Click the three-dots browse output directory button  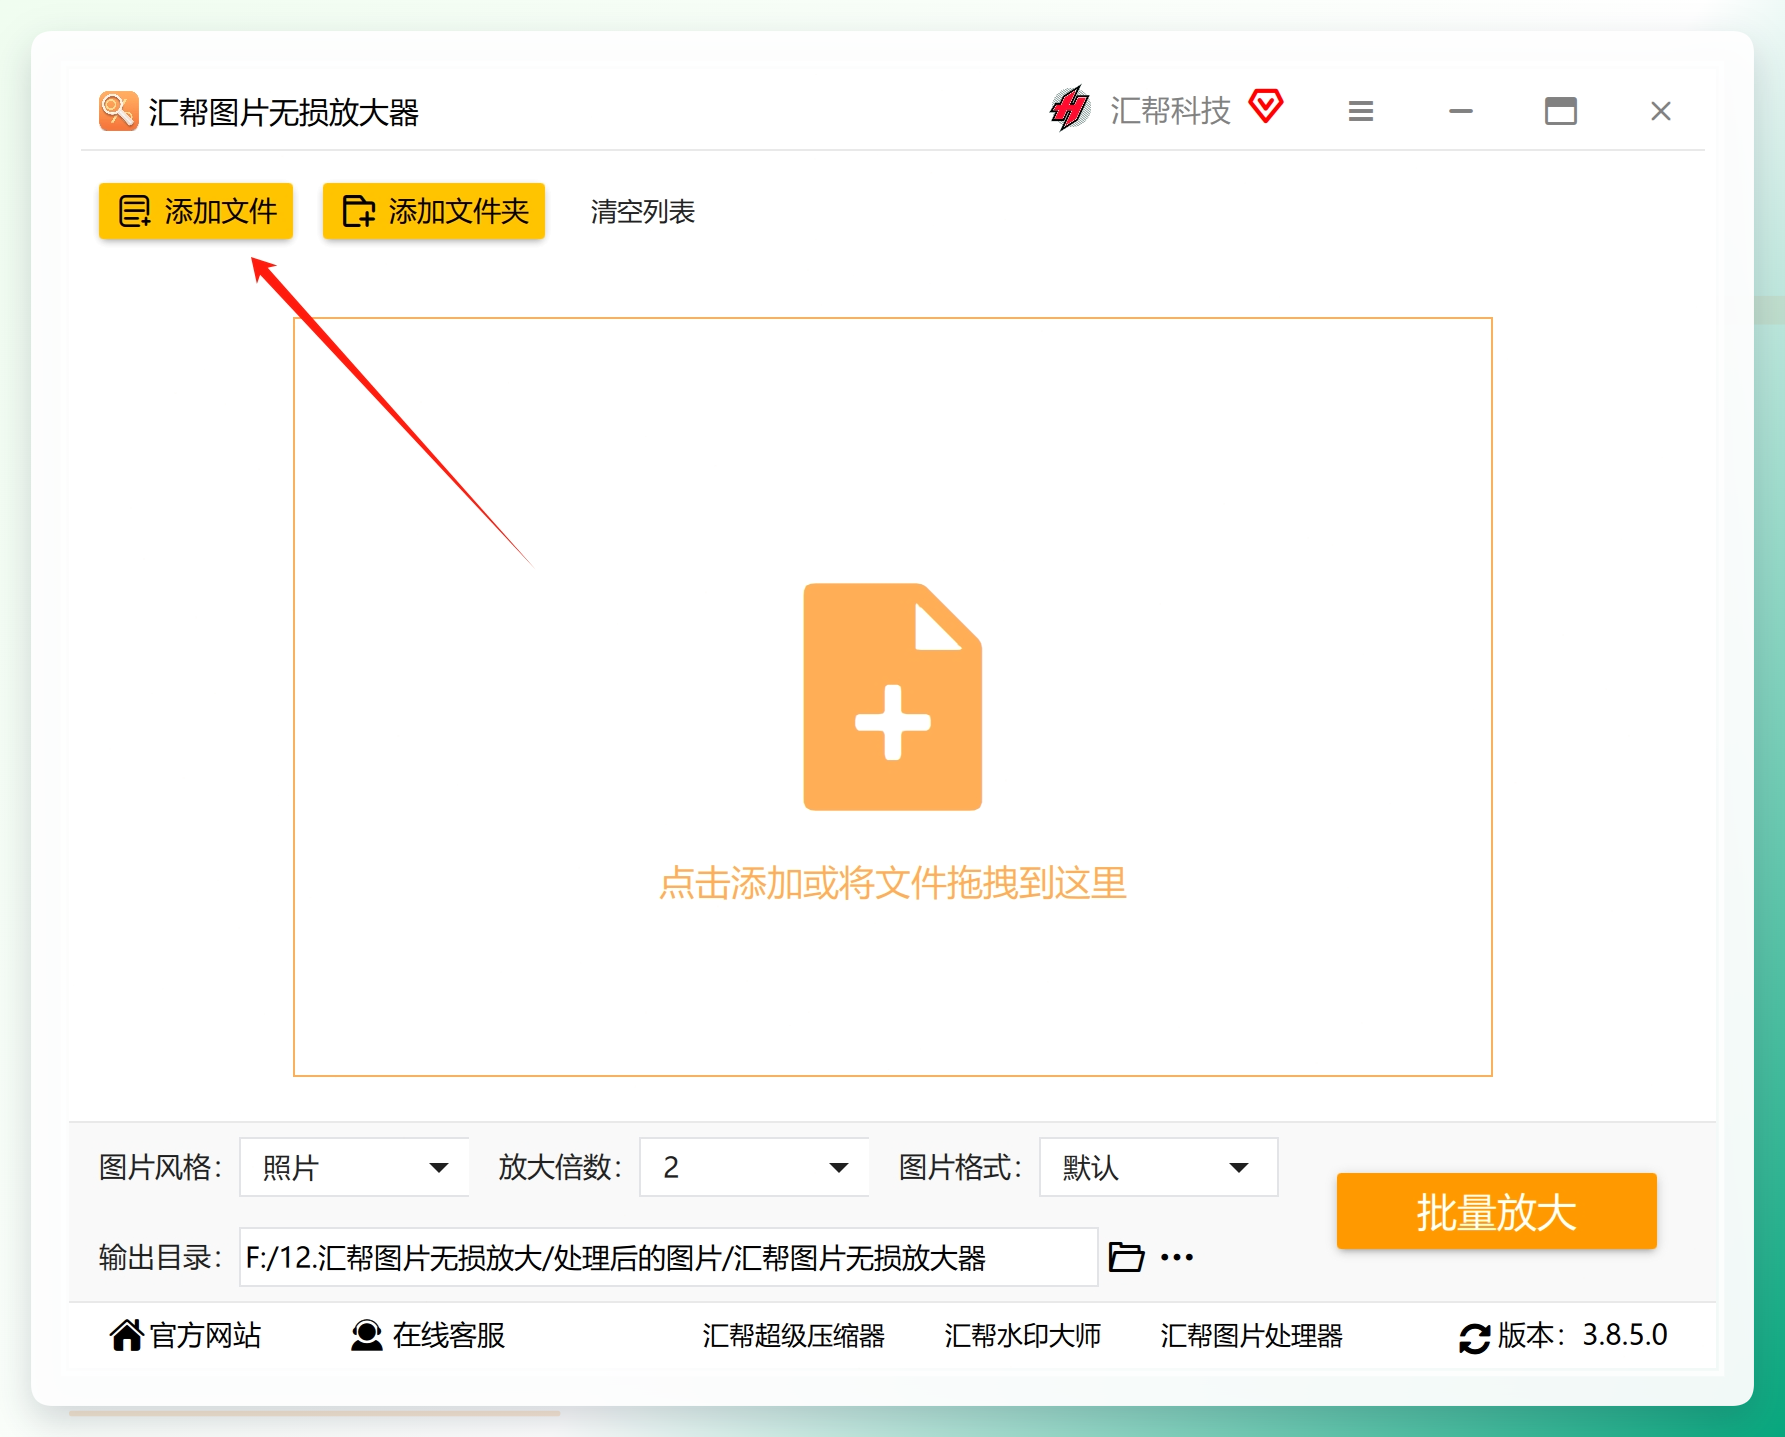(x=1177, y=1257)
